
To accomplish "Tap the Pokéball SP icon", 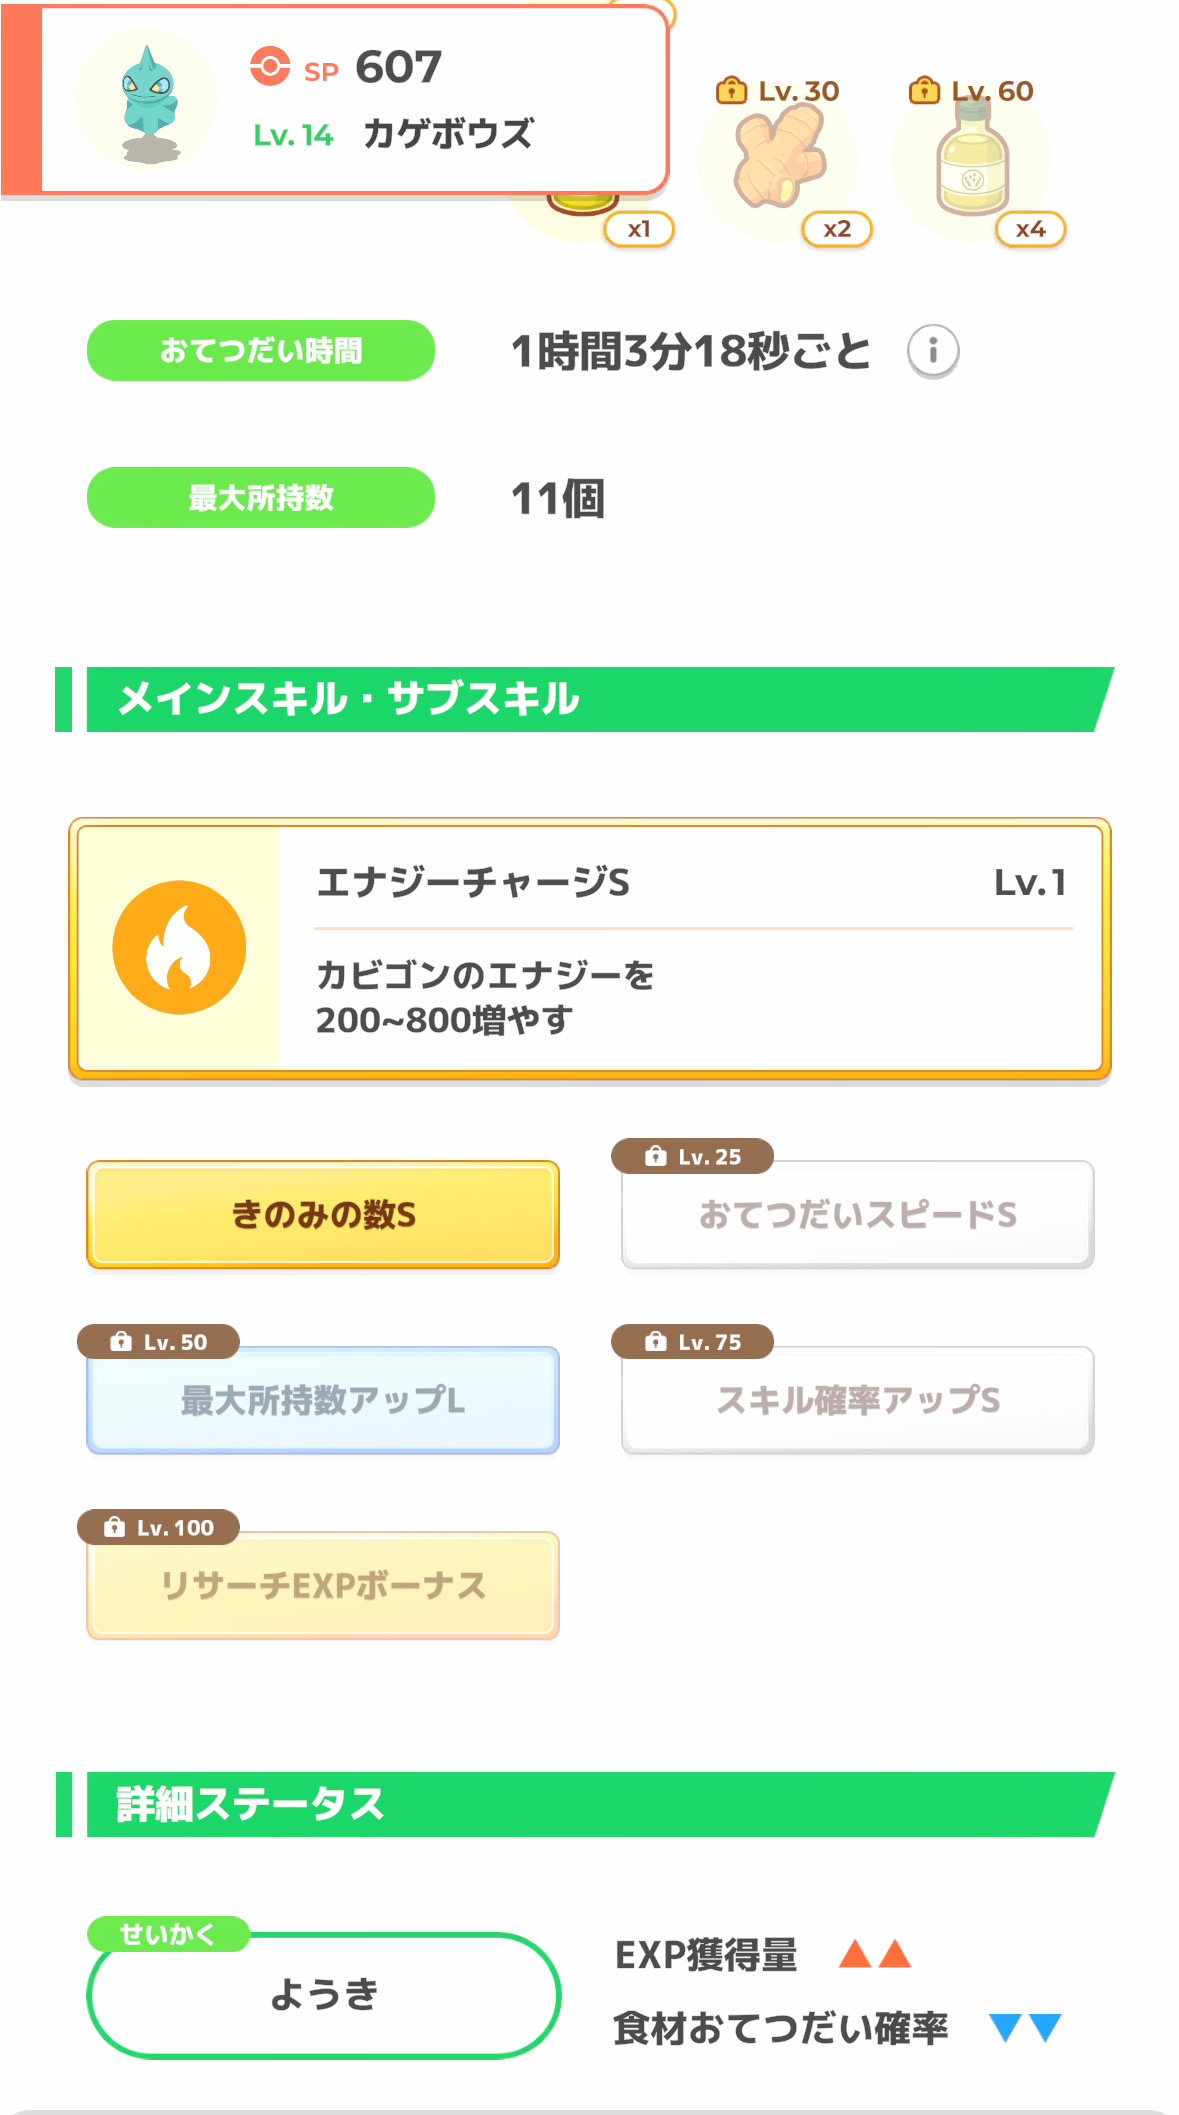I will 269,67.
